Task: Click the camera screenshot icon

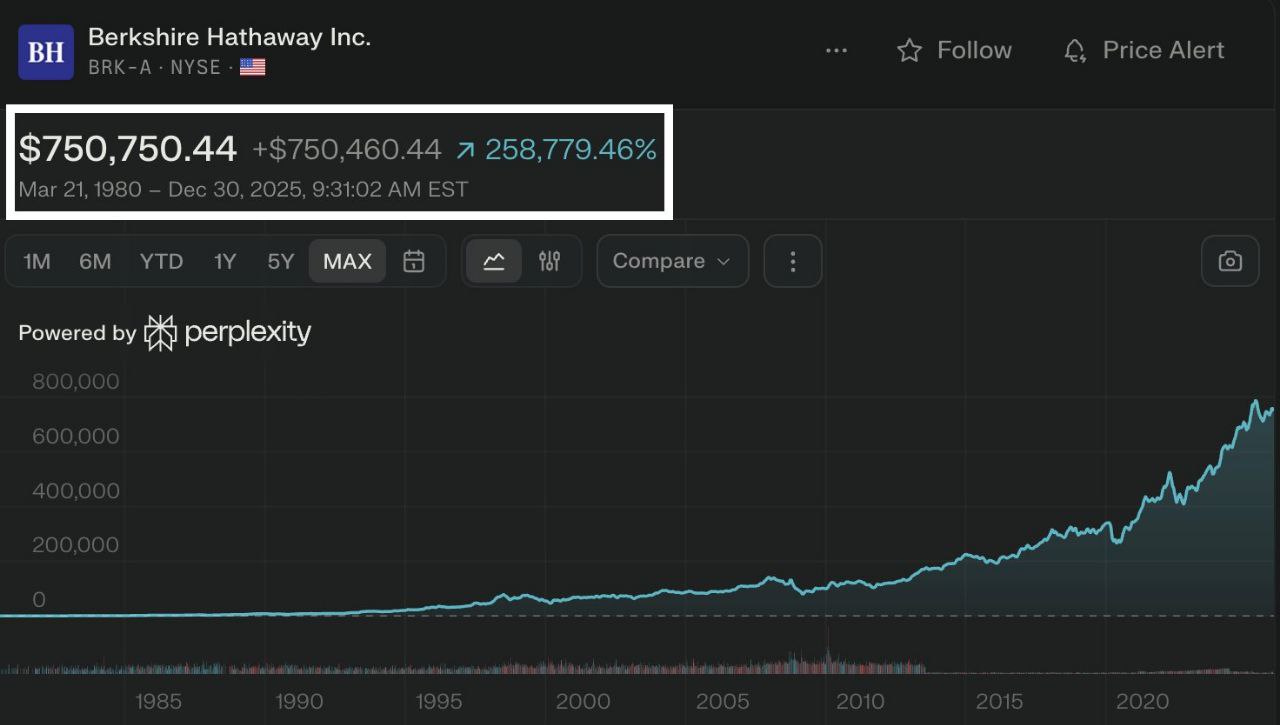Action: click(1230, 261)
